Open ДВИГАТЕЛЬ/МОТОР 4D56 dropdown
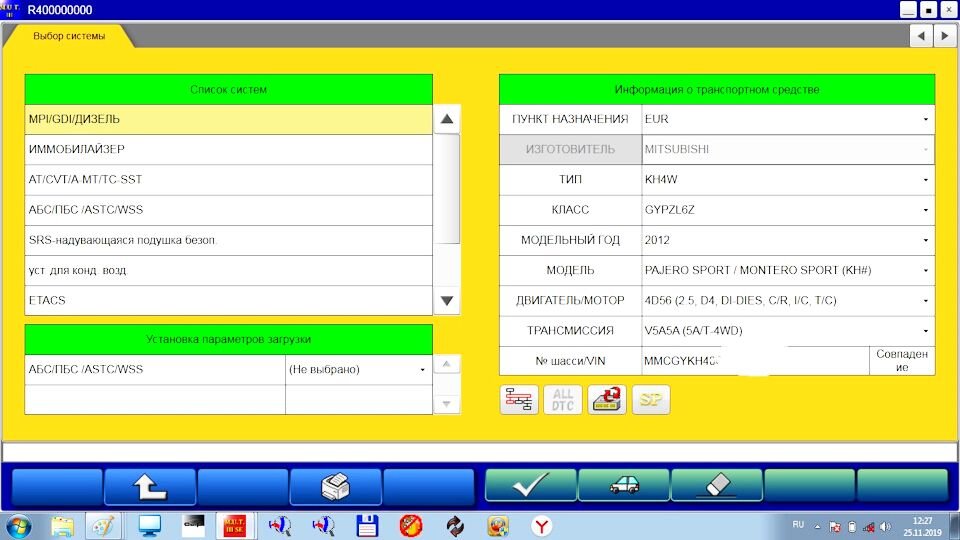 (788, 301)
